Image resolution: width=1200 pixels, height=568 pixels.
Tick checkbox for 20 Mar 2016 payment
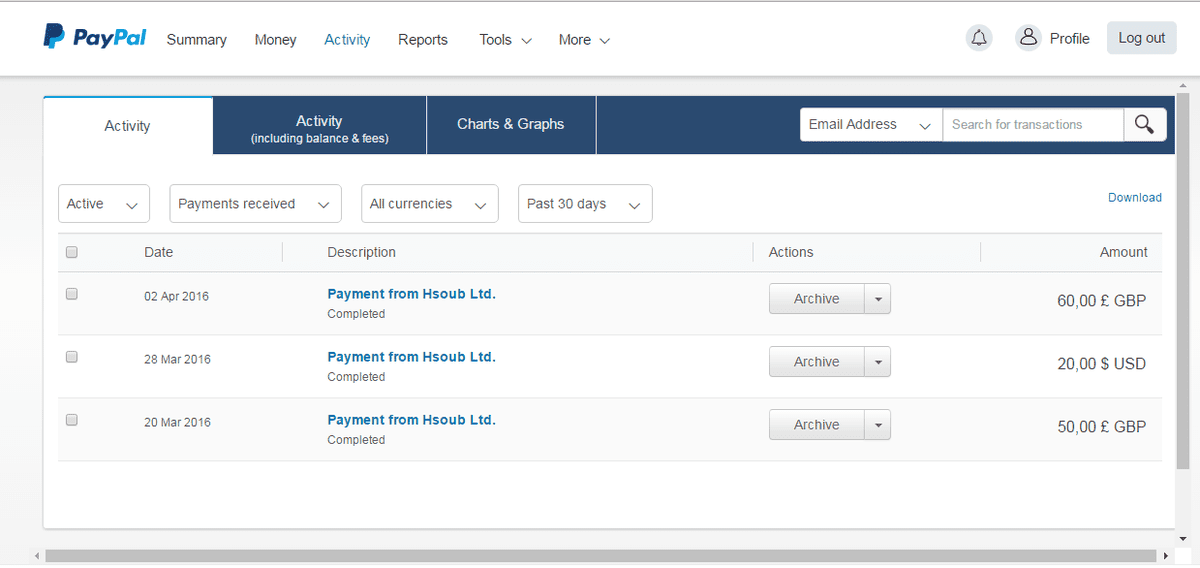[72, 420]
